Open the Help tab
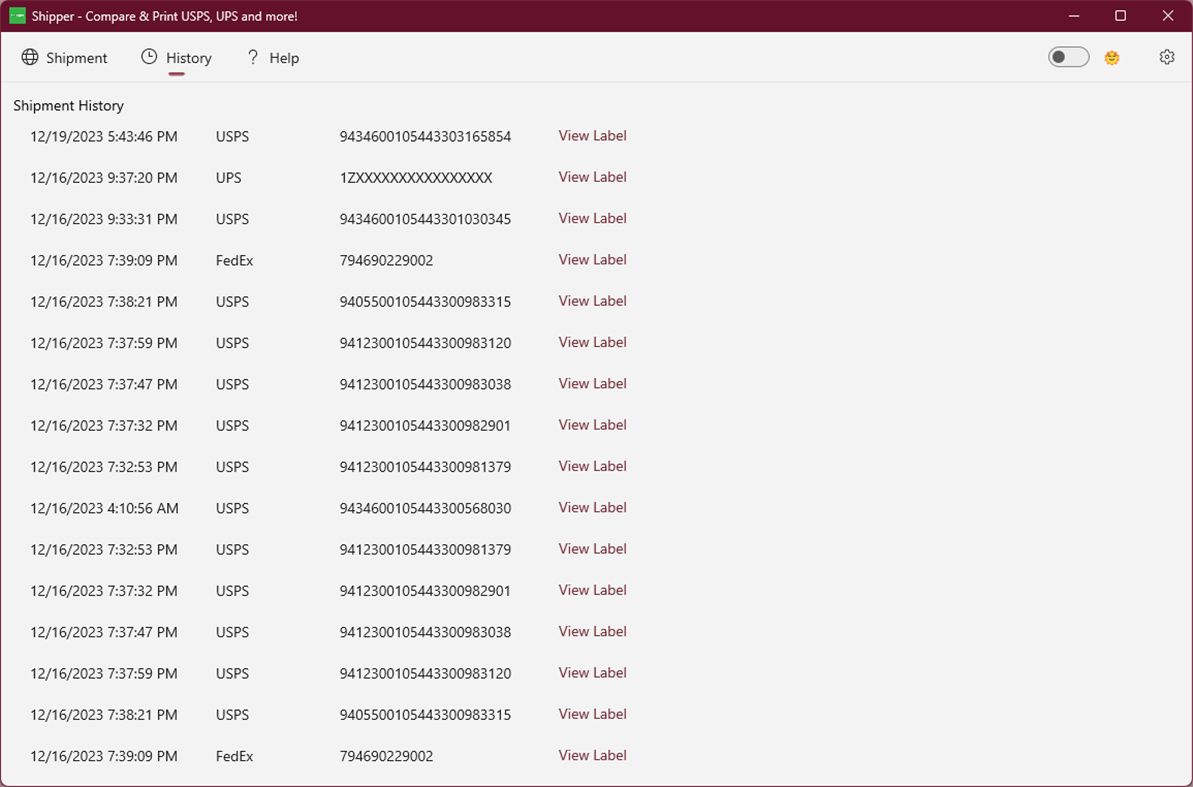Viewport: 1193px width, 787px height. pyautogui.click(x=284, y=58)
